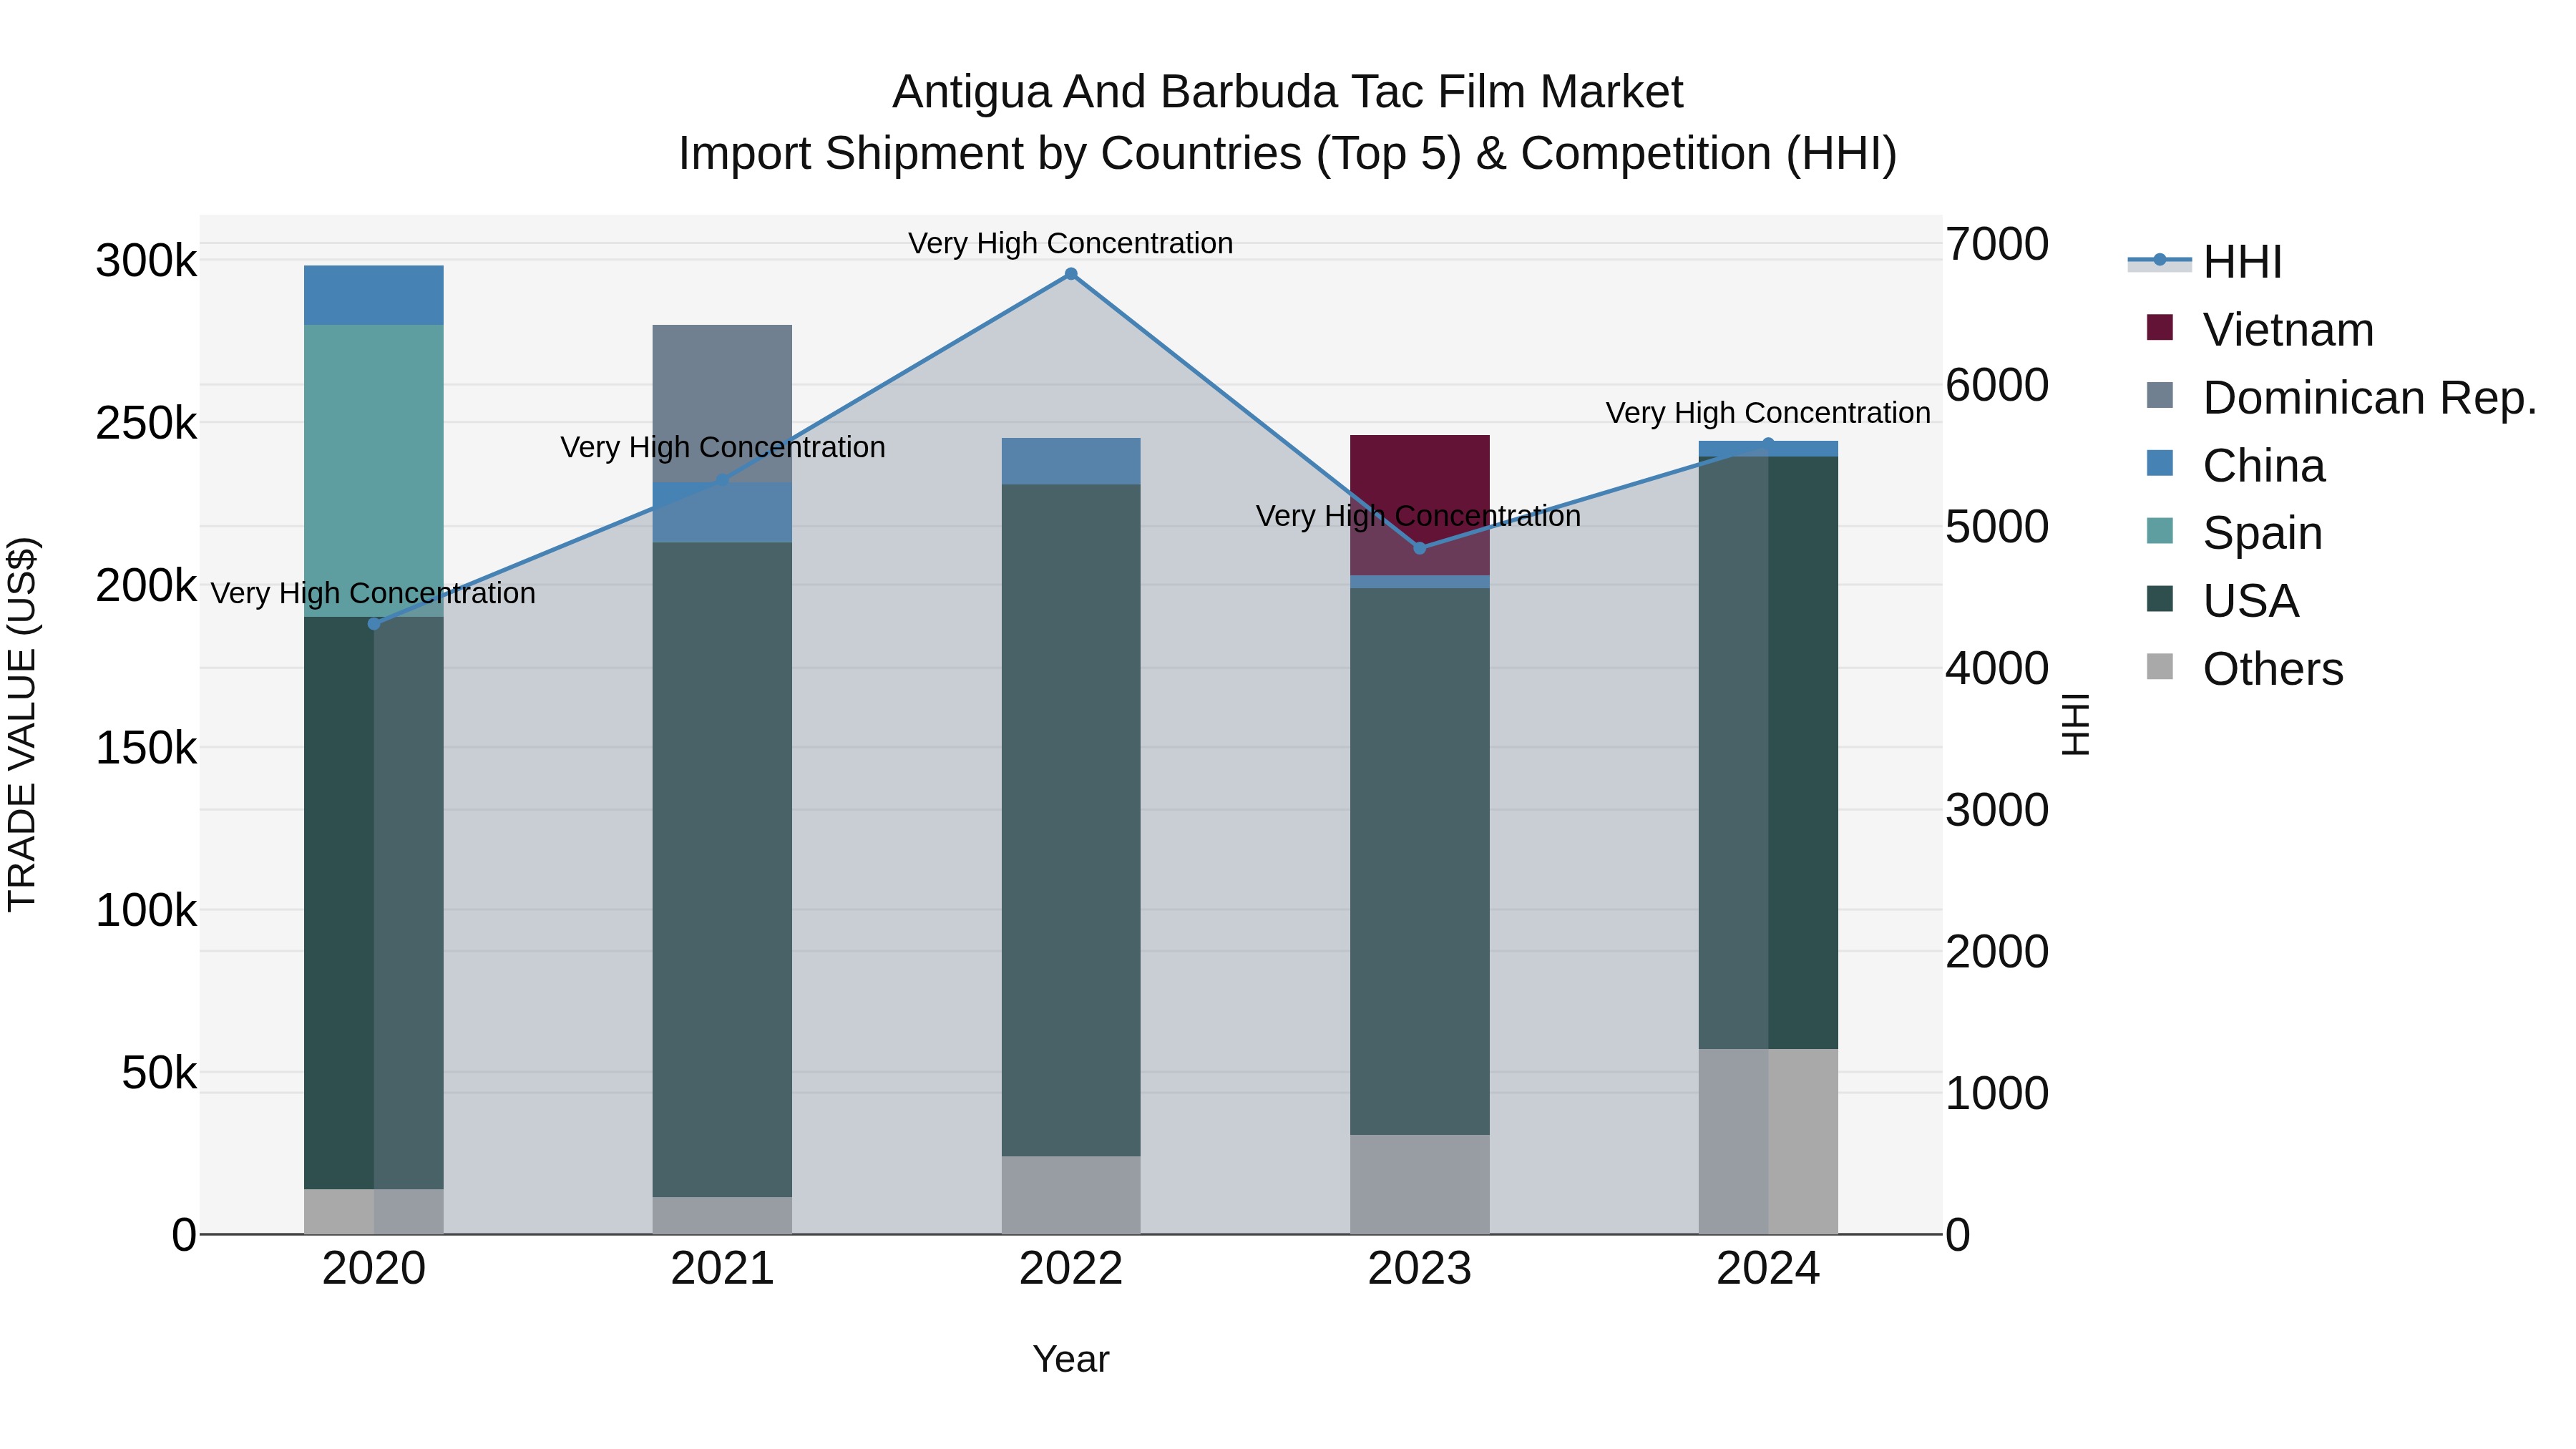Click the 'TRADE VALUE (US$)' axis title

pos(22,724)
